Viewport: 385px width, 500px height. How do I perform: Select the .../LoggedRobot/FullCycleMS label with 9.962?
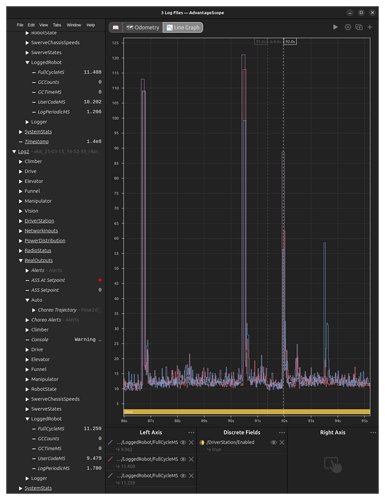click(147, 442)
